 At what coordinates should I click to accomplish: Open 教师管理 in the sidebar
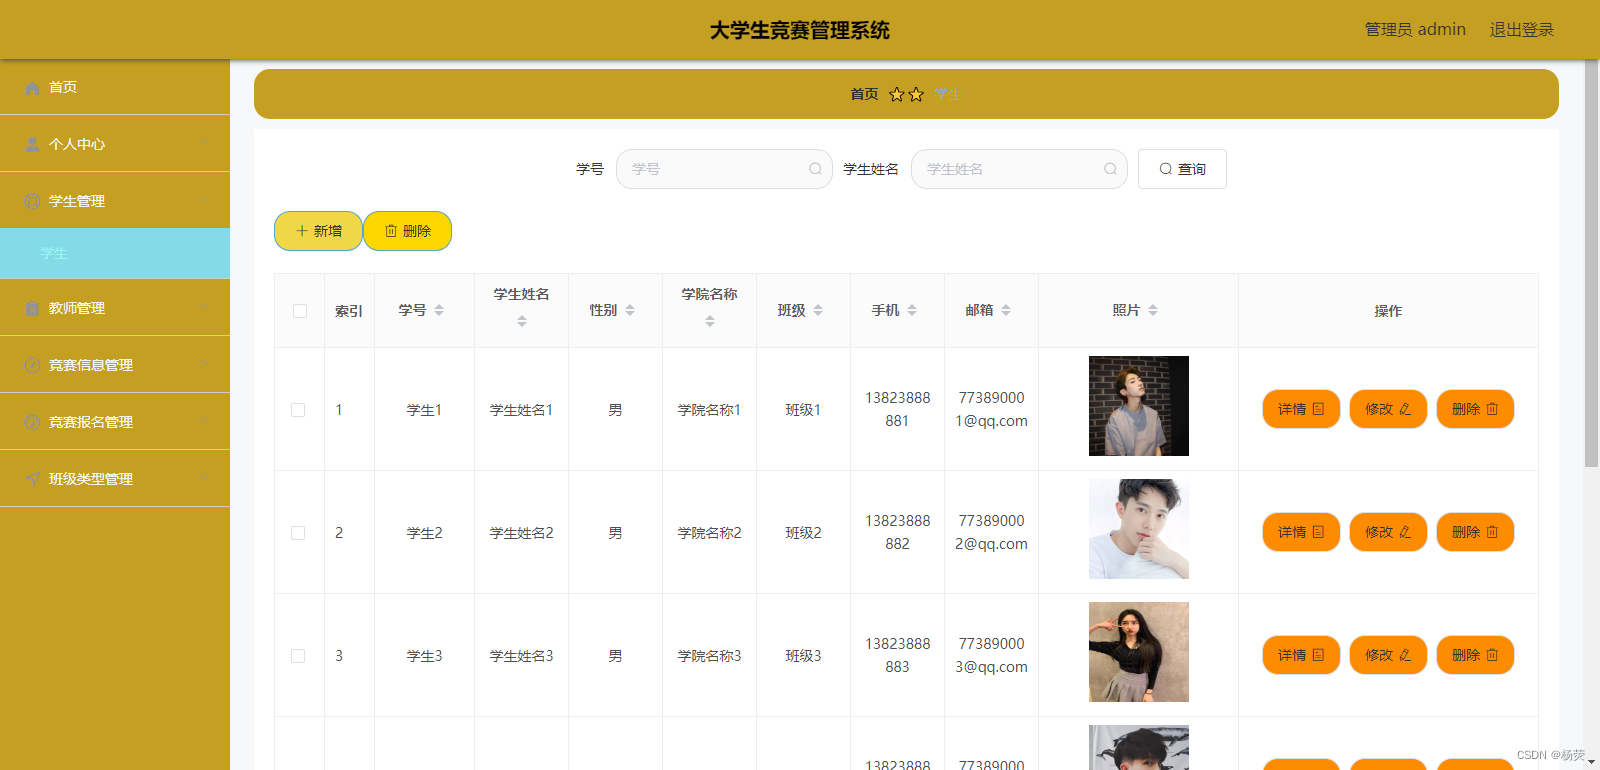(115, 308)
